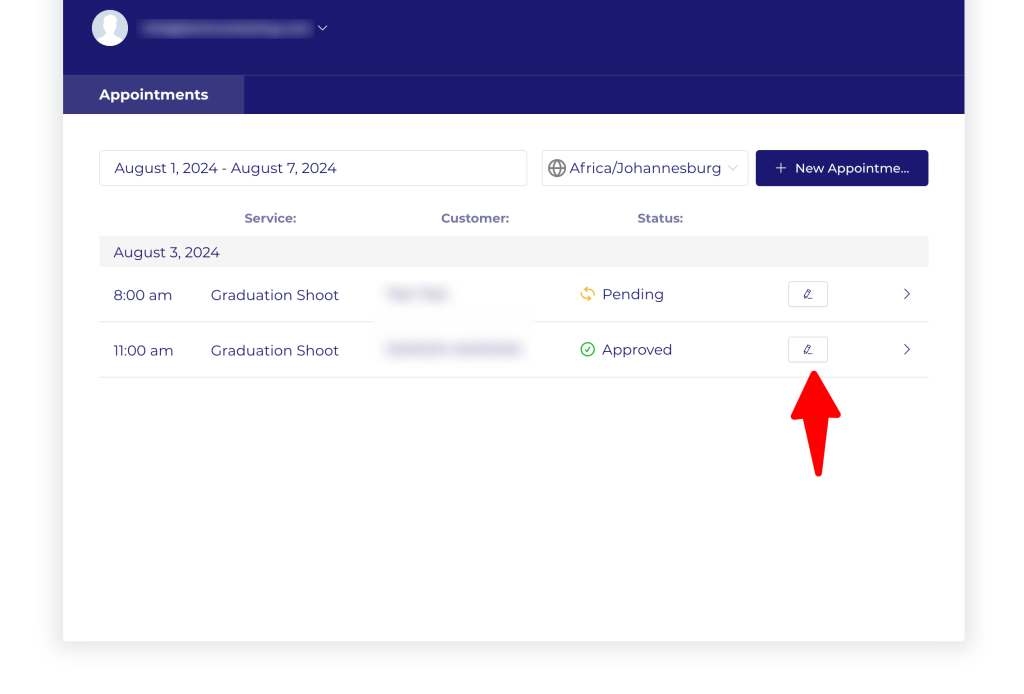Open the account dropdown chevron beside the username
1024x694 pixels.
tap(322, 28)
